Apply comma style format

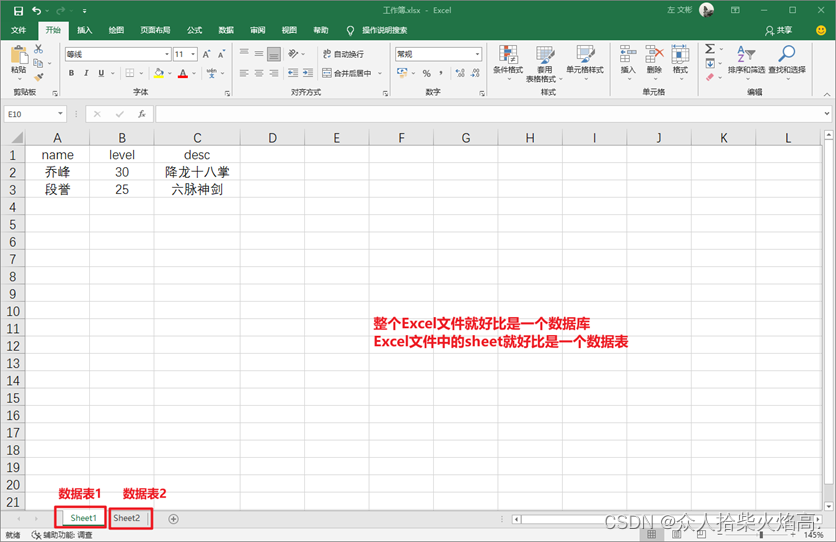point(441,73)
